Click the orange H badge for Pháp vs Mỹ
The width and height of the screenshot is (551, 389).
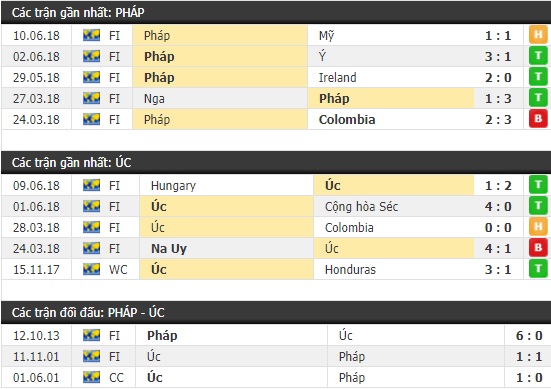click(538, 35)
